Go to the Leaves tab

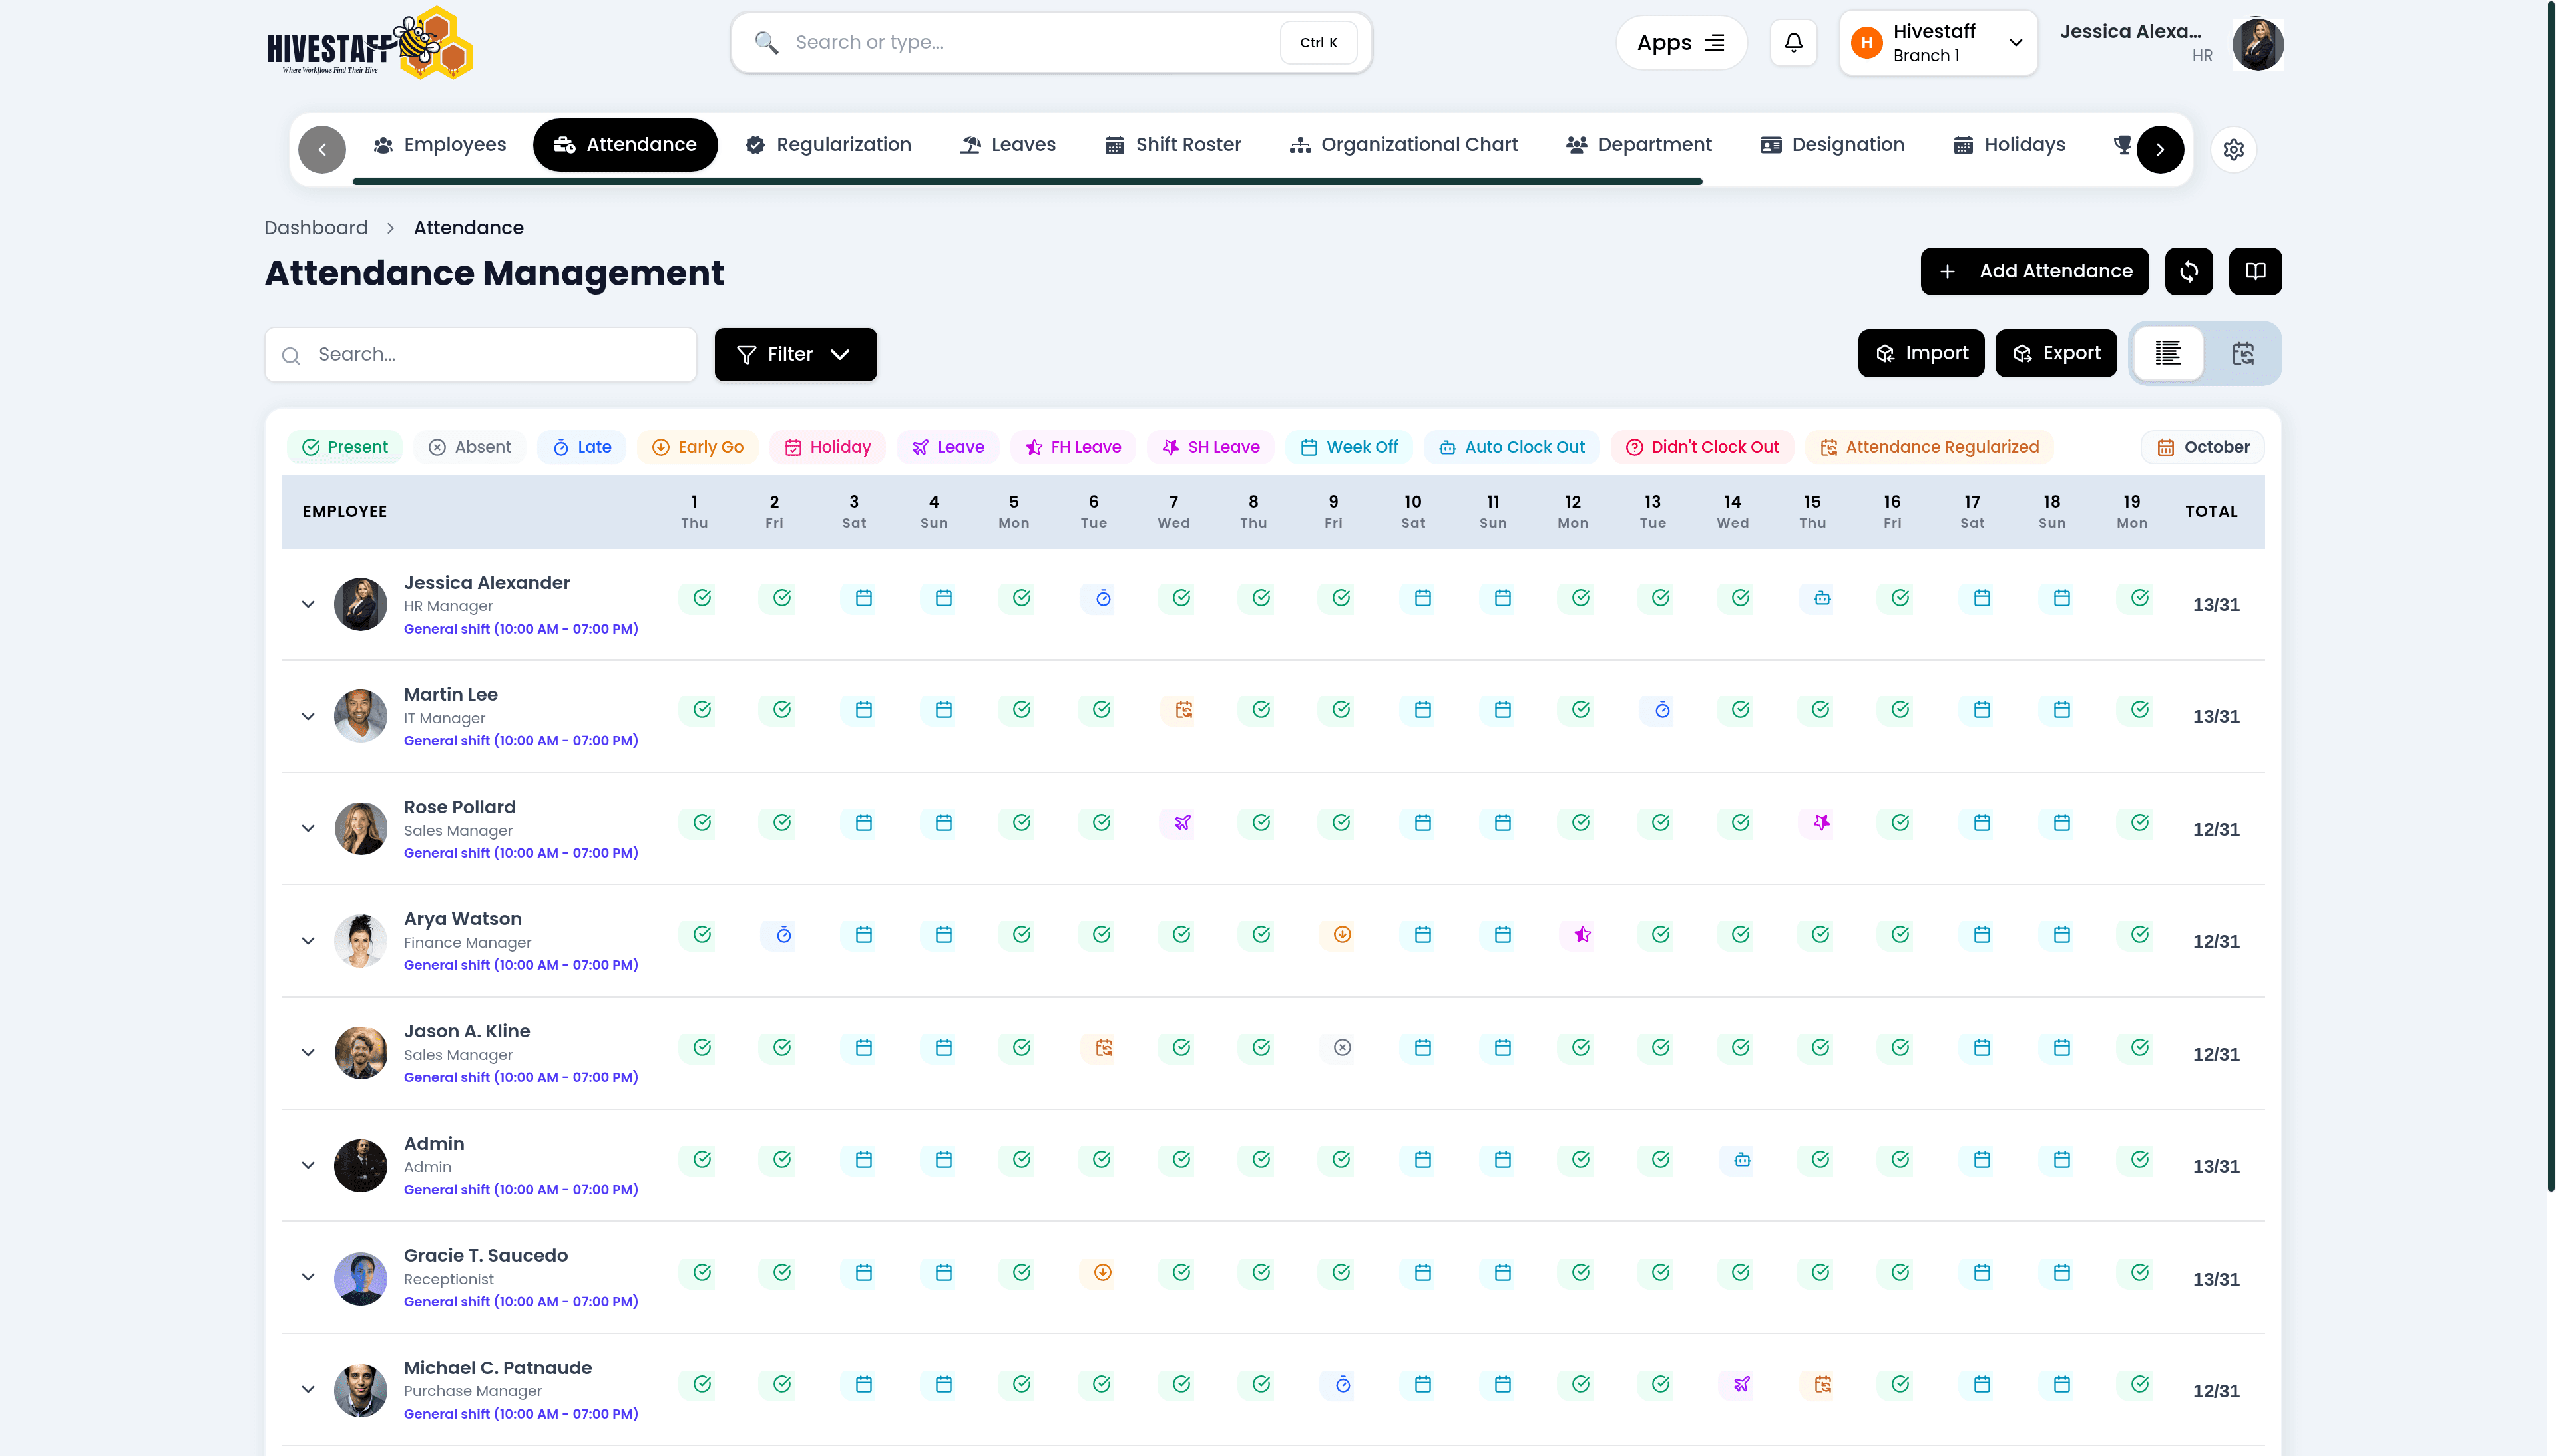(x=1007, y=145)
